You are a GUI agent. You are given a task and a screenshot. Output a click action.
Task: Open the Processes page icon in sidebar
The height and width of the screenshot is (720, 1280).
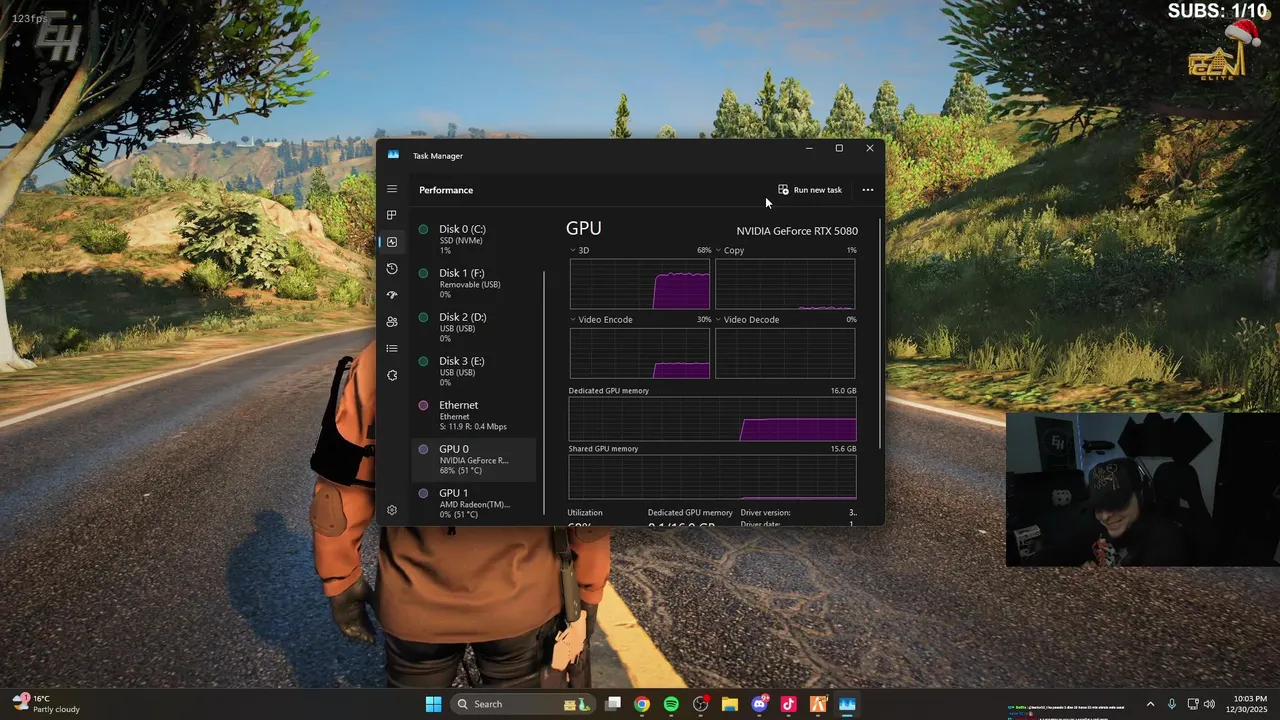point(392,215)
